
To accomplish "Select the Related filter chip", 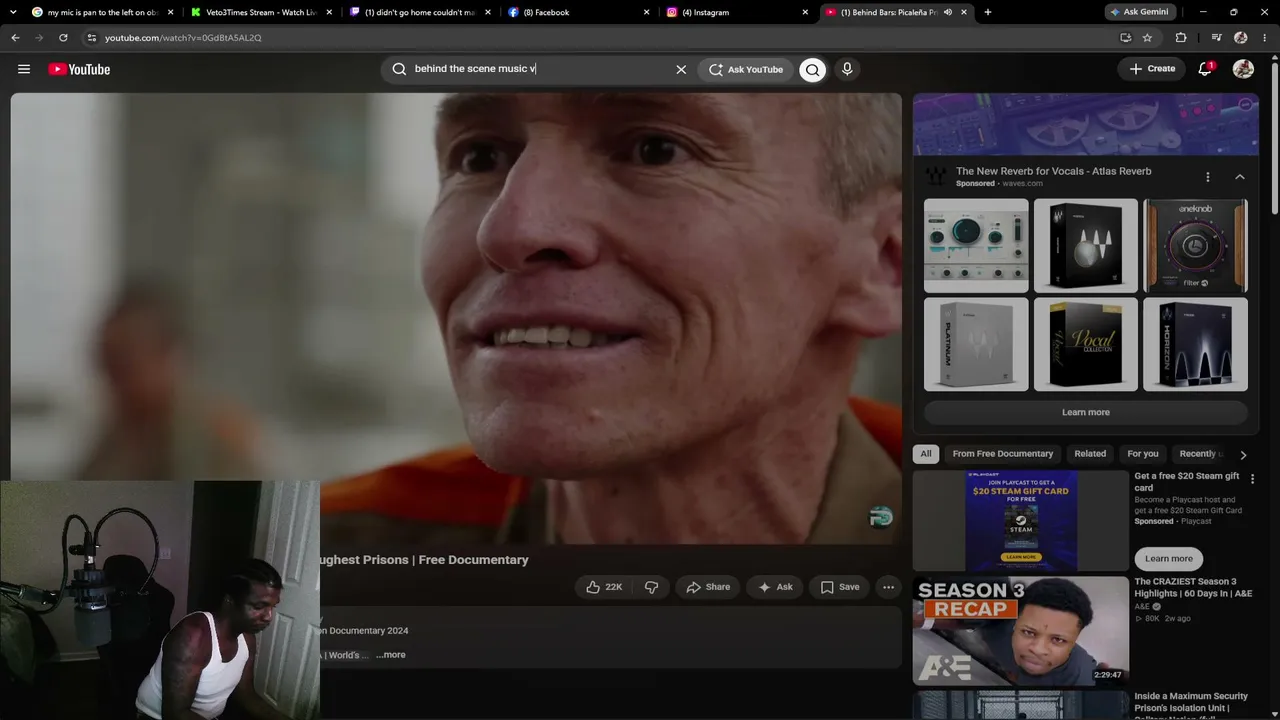I will (x=1090, y=454).
